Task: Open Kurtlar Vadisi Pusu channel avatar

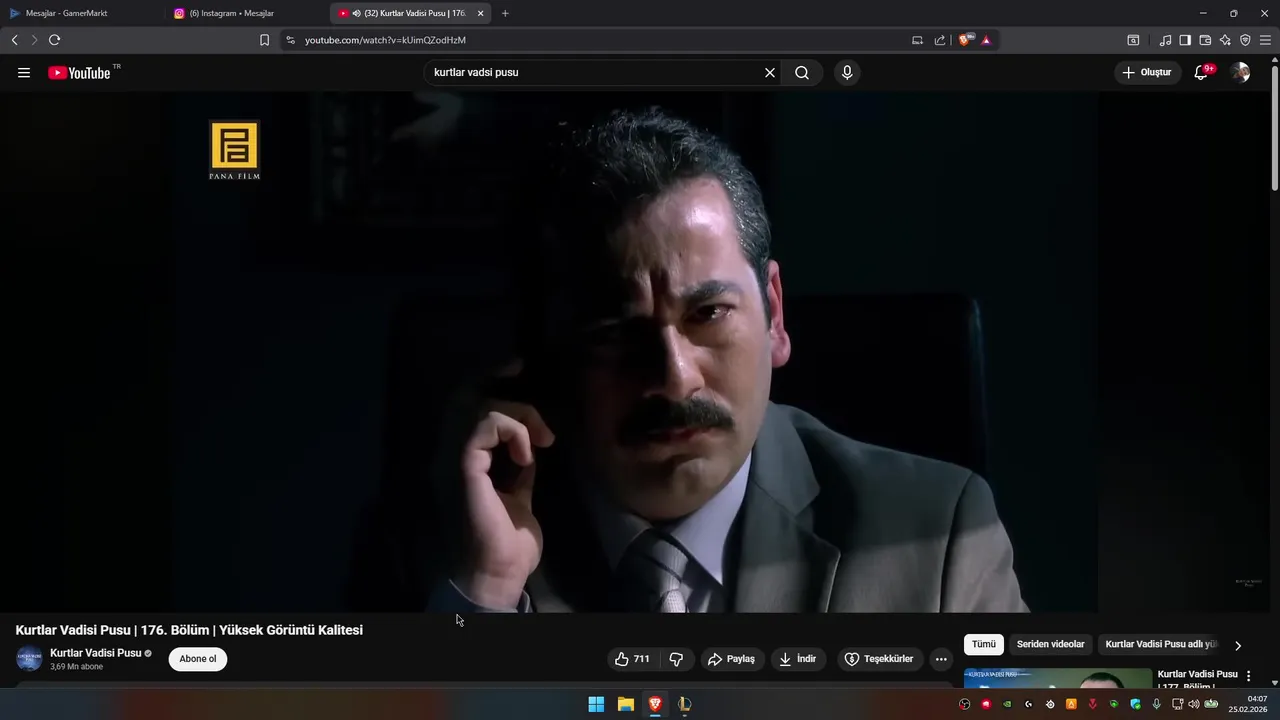Action: [x=29, y=659]
